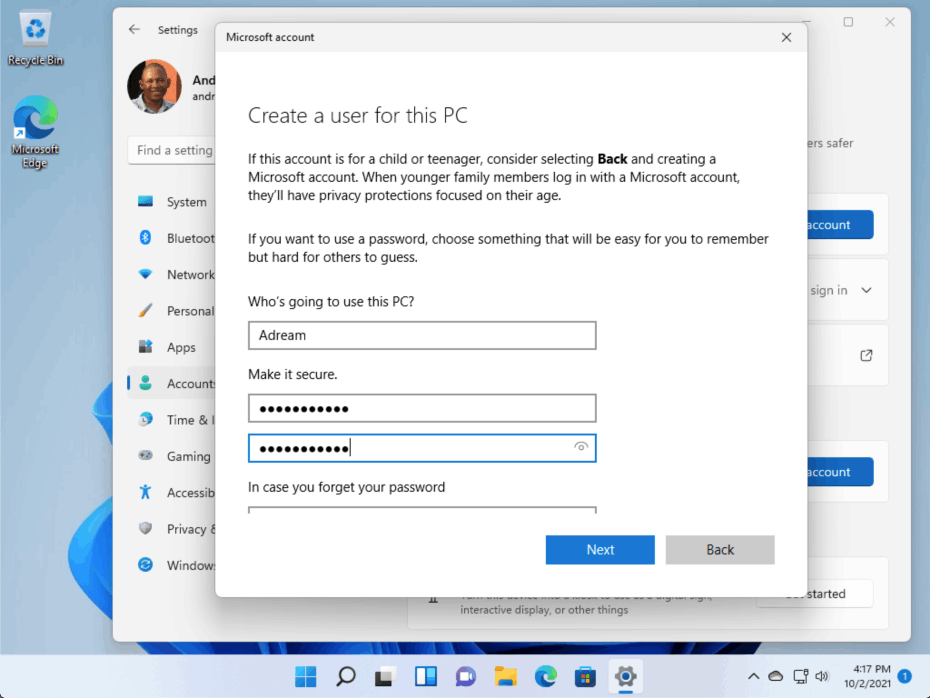Click the partially visible password hint field
This screenshot has height=698, width=930.
tap(422, 510)
